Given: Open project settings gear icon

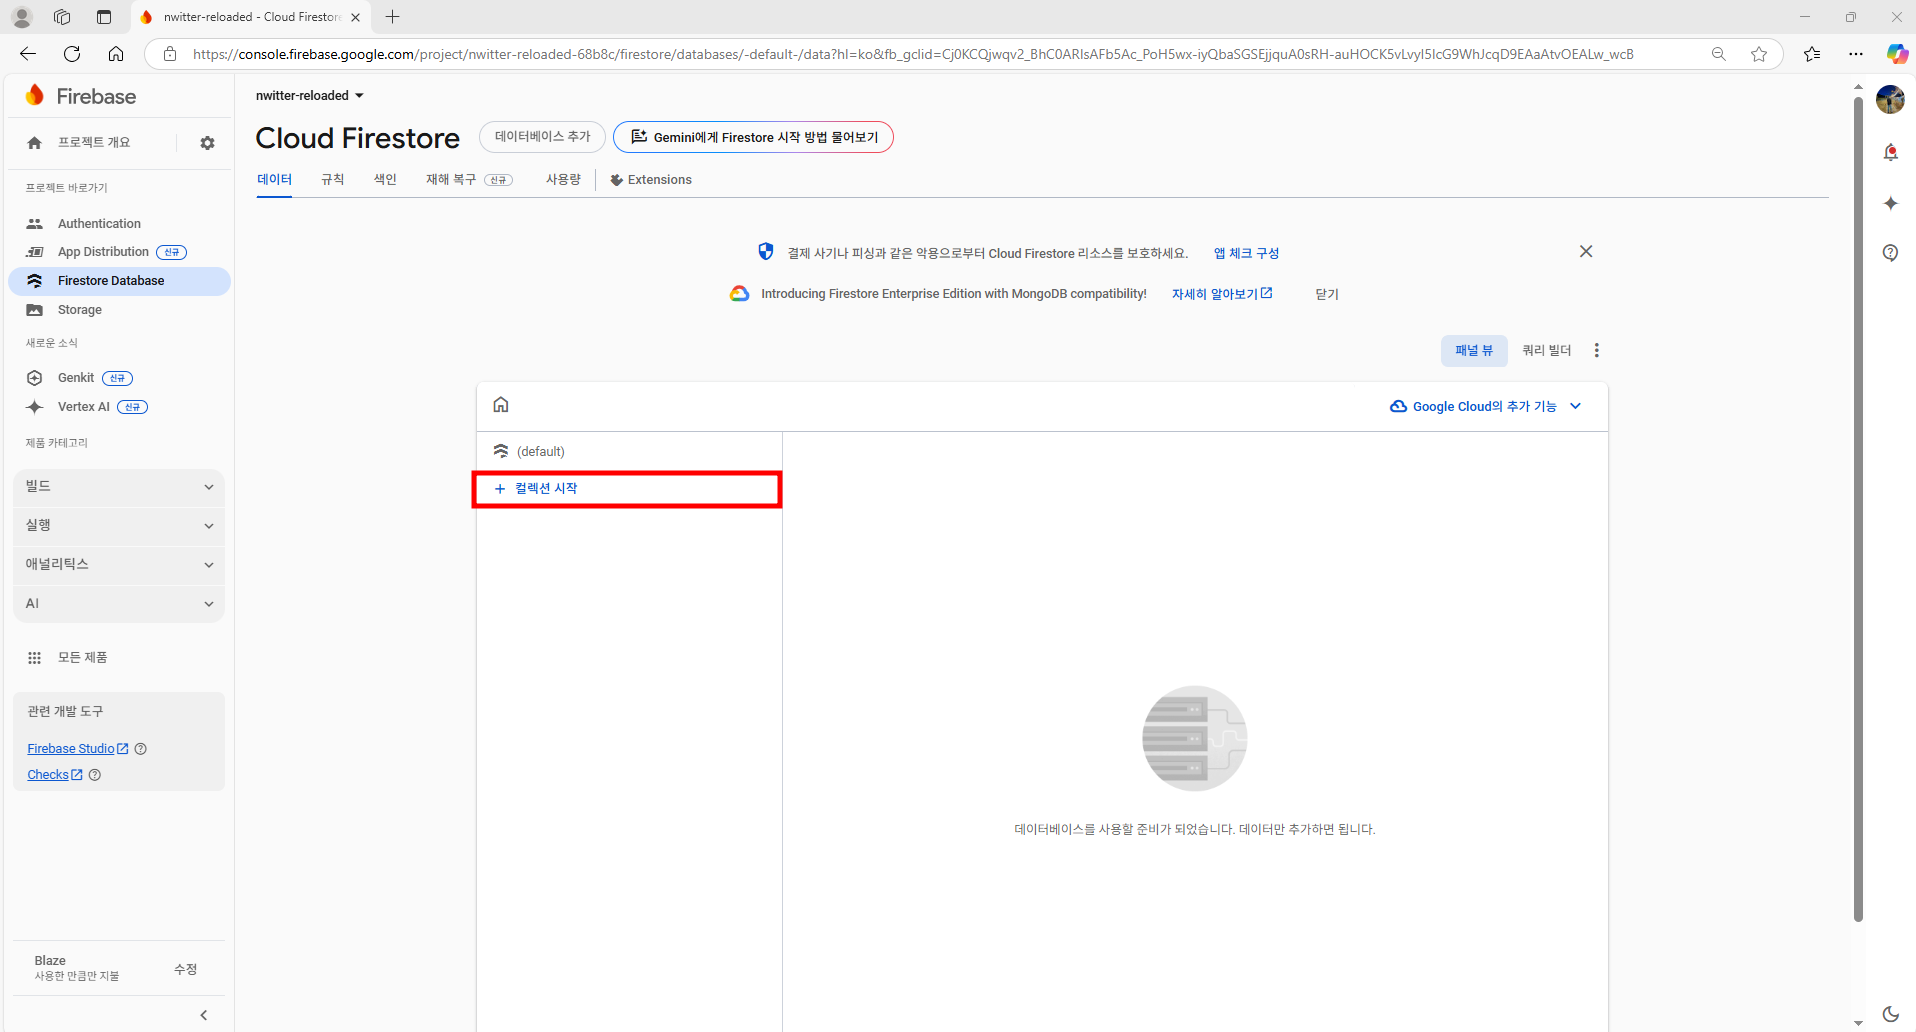Looking at the screenshot, I should pos(207,143).
